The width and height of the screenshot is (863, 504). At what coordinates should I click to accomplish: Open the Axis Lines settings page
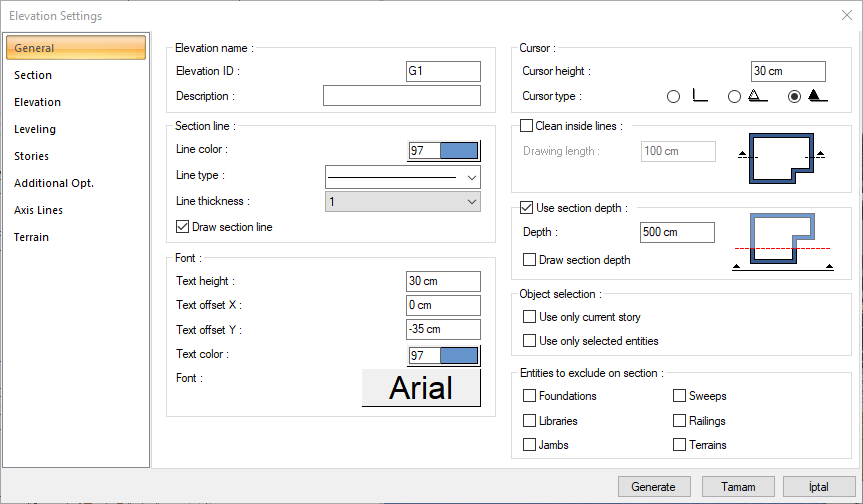click(38, 210)
